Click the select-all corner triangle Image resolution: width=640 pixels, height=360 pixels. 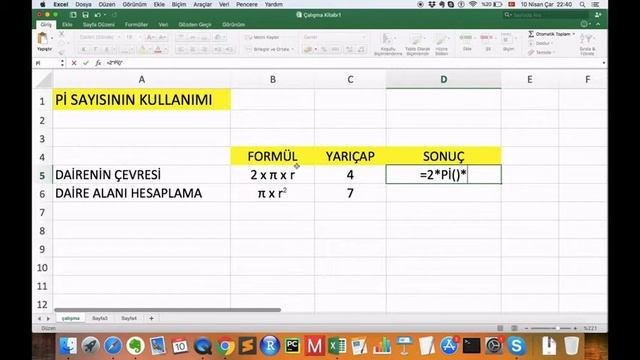(43, 80)
